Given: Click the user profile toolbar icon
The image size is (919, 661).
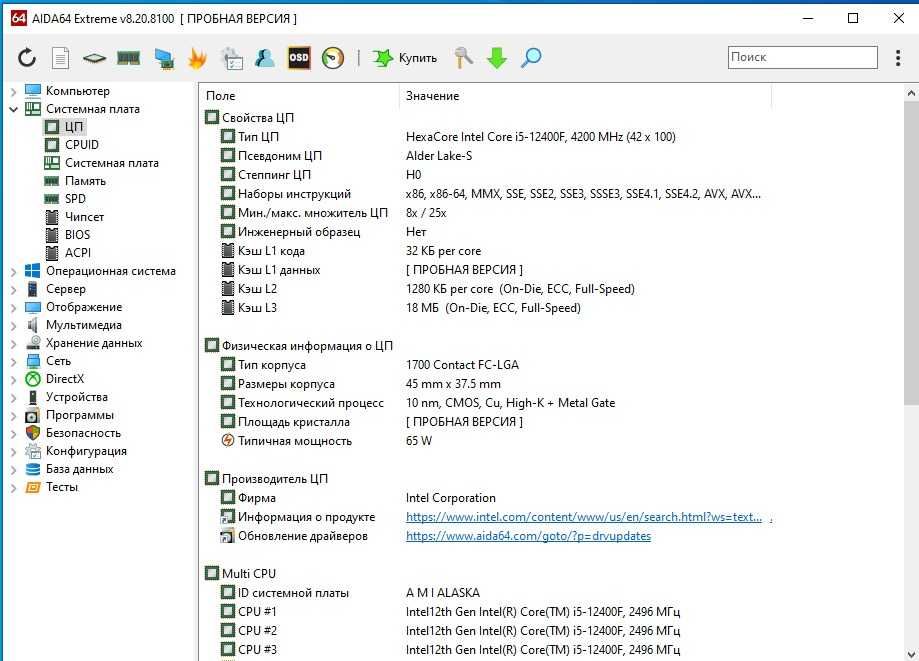Looking at the screenshot, I should (265, 57).
